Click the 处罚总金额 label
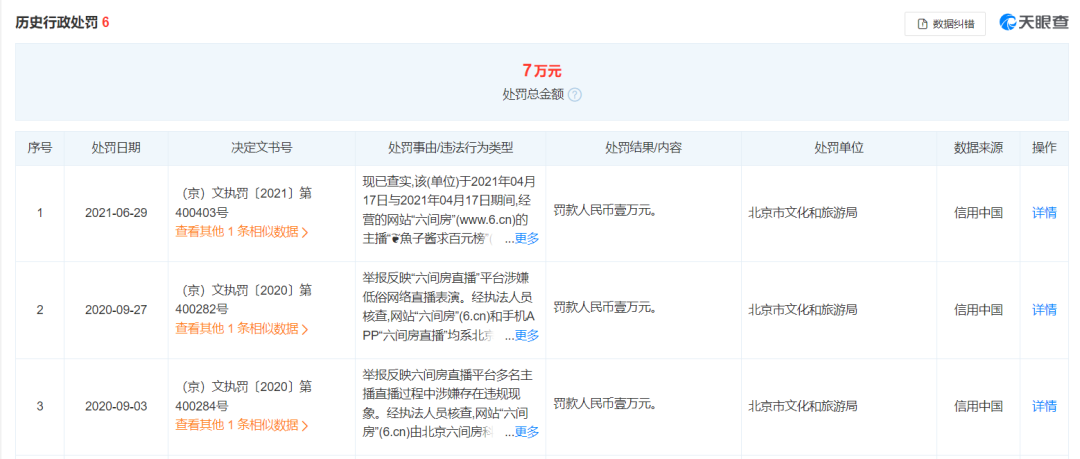 click(x=533, y=95)
